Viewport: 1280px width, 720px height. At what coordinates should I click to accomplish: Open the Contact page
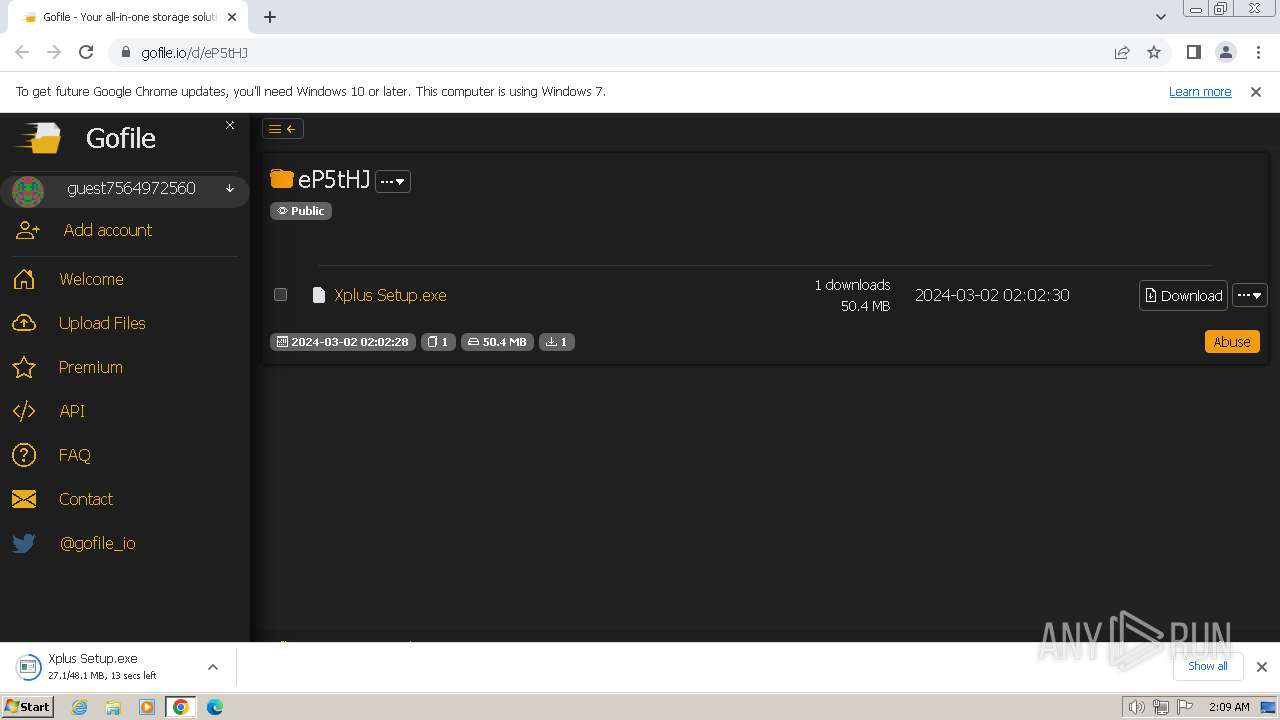(86, 499)
